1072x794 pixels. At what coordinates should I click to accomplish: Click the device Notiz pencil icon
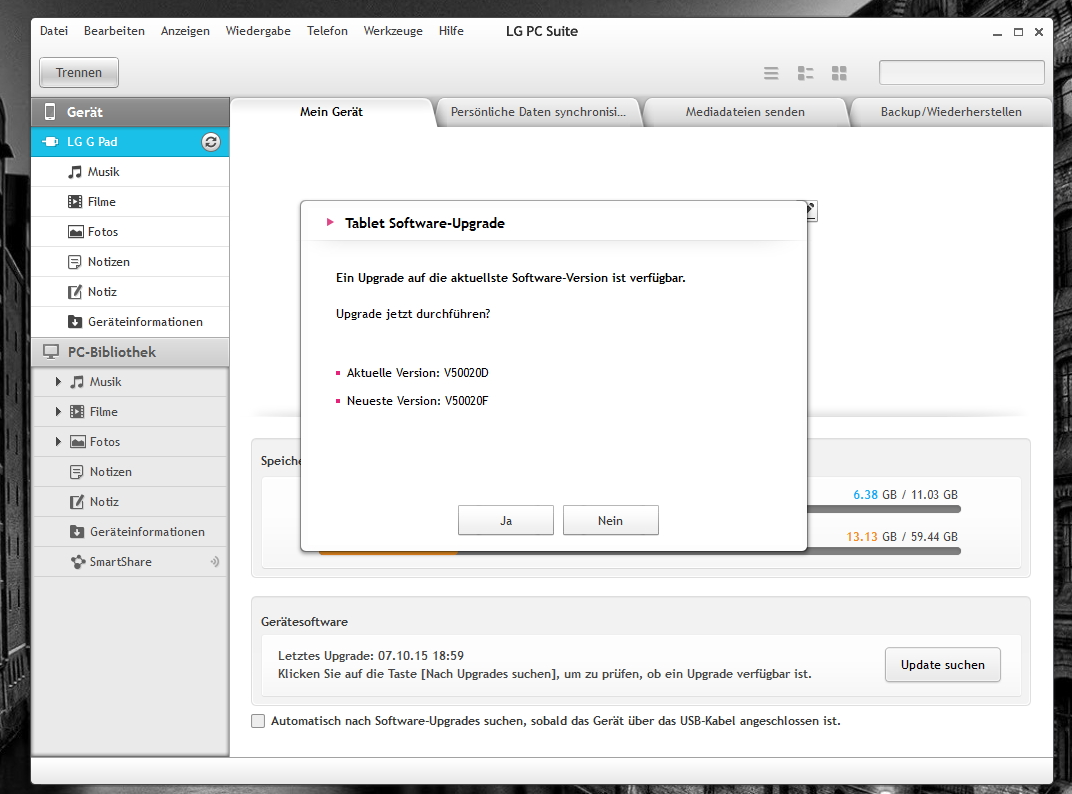click(x=75, y=292)
